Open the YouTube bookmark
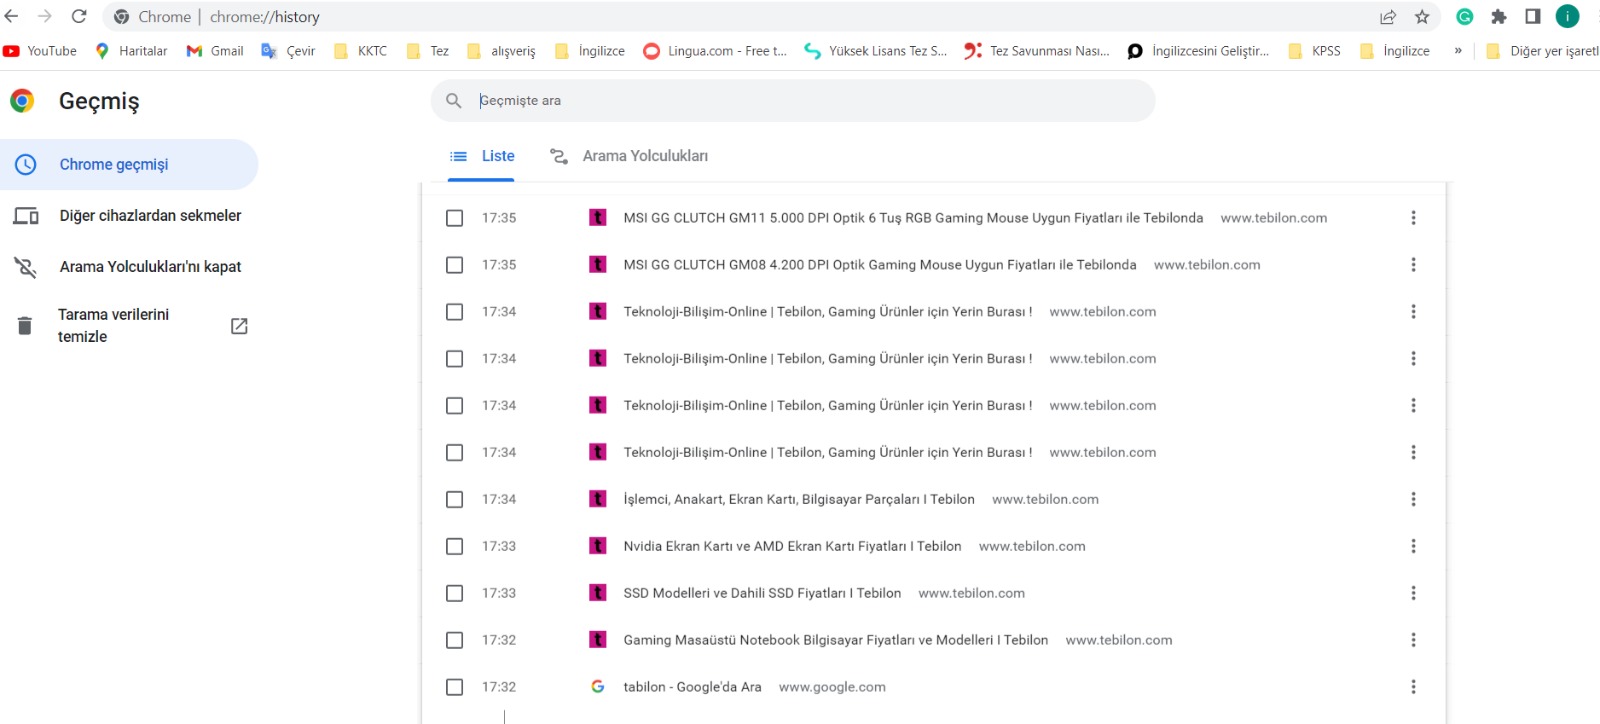The image size is (1600, 724). [40, 51]
